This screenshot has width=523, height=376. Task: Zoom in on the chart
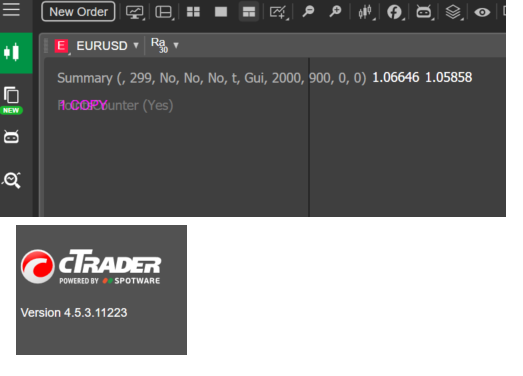point(335,12)
